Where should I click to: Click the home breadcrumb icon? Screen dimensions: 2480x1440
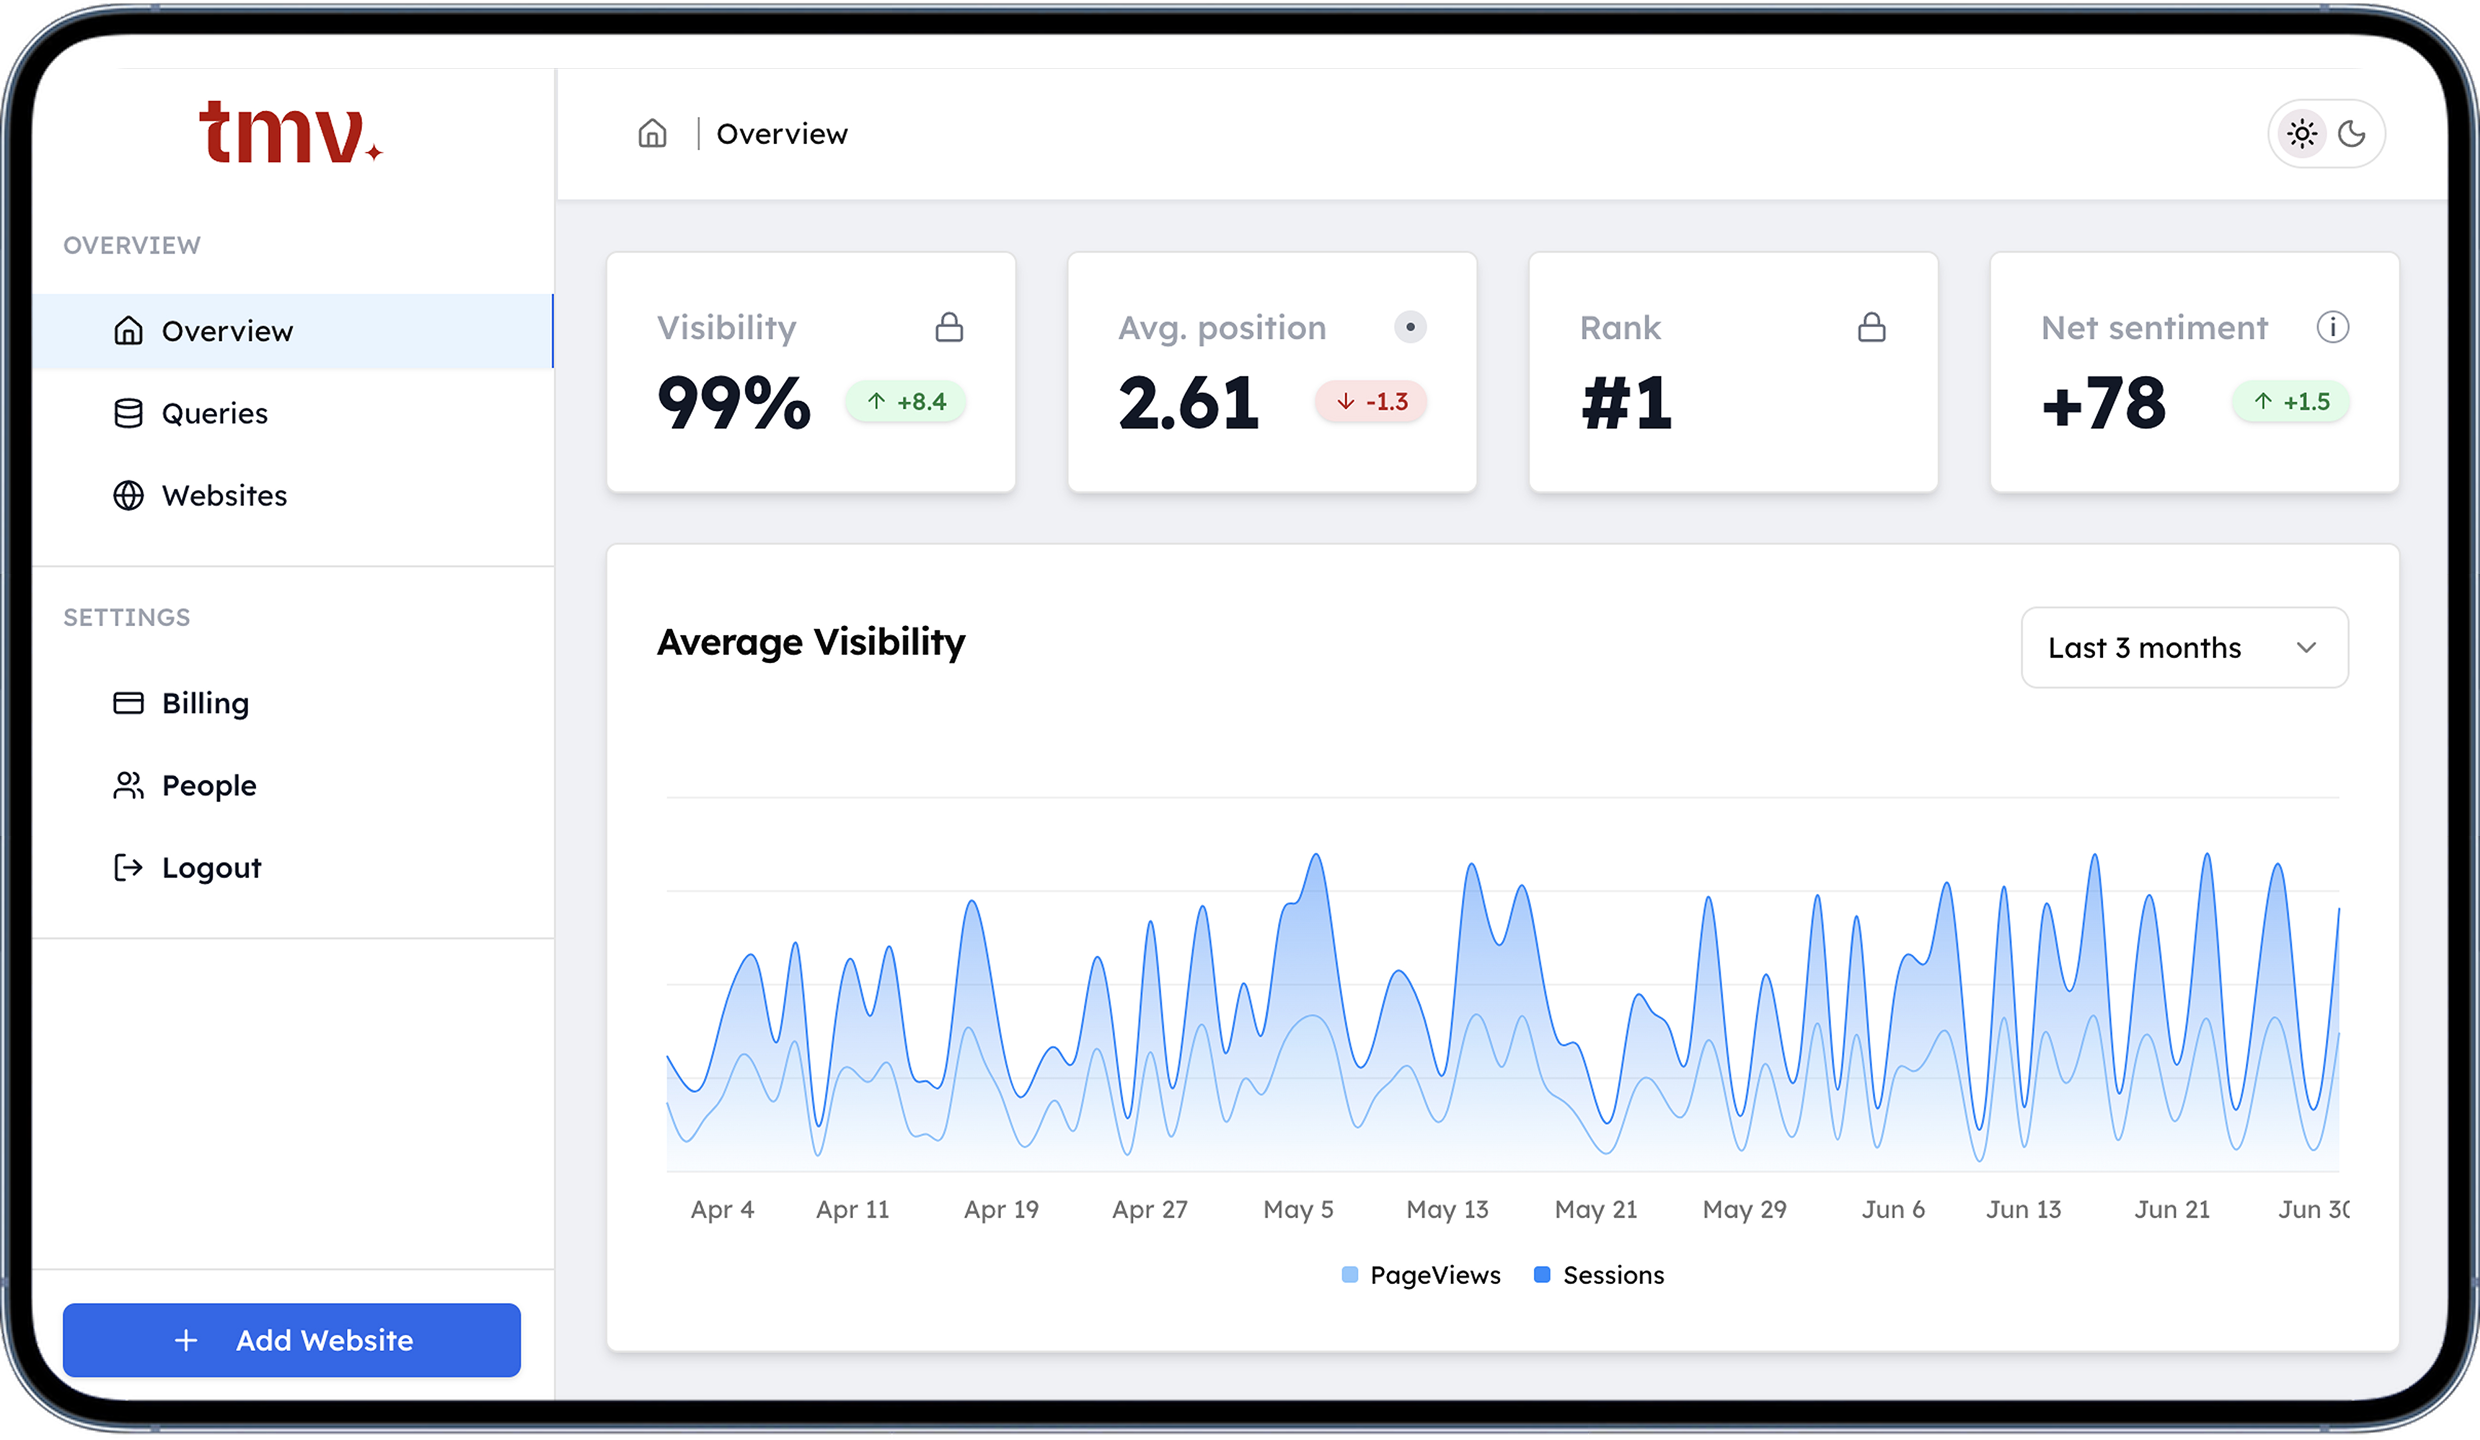tap(652, 133)
